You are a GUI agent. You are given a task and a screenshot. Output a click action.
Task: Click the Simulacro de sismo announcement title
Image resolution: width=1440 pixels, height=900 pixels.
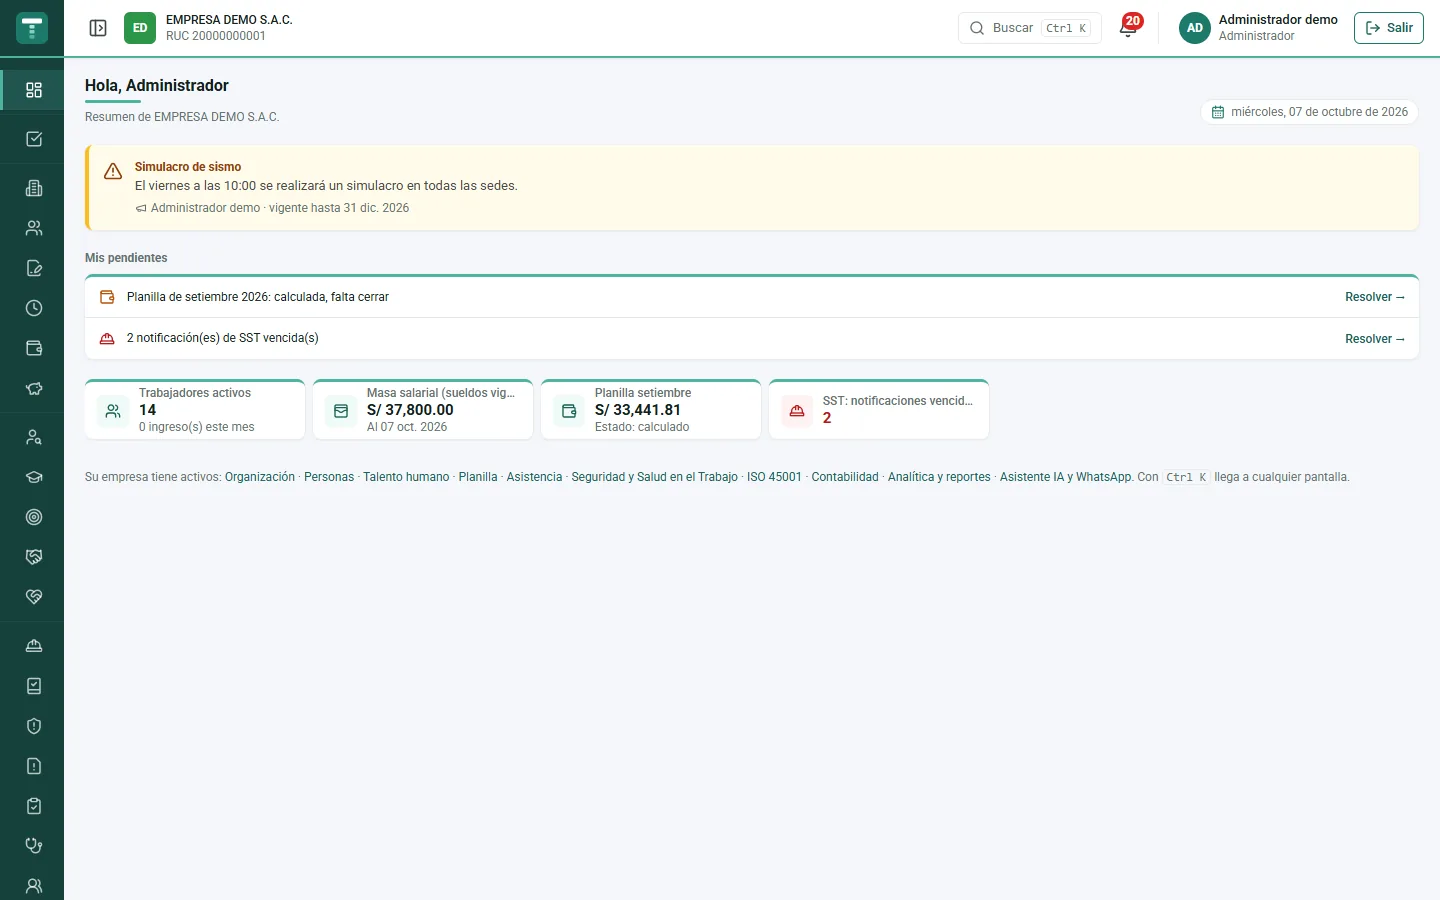coord(188,167)
